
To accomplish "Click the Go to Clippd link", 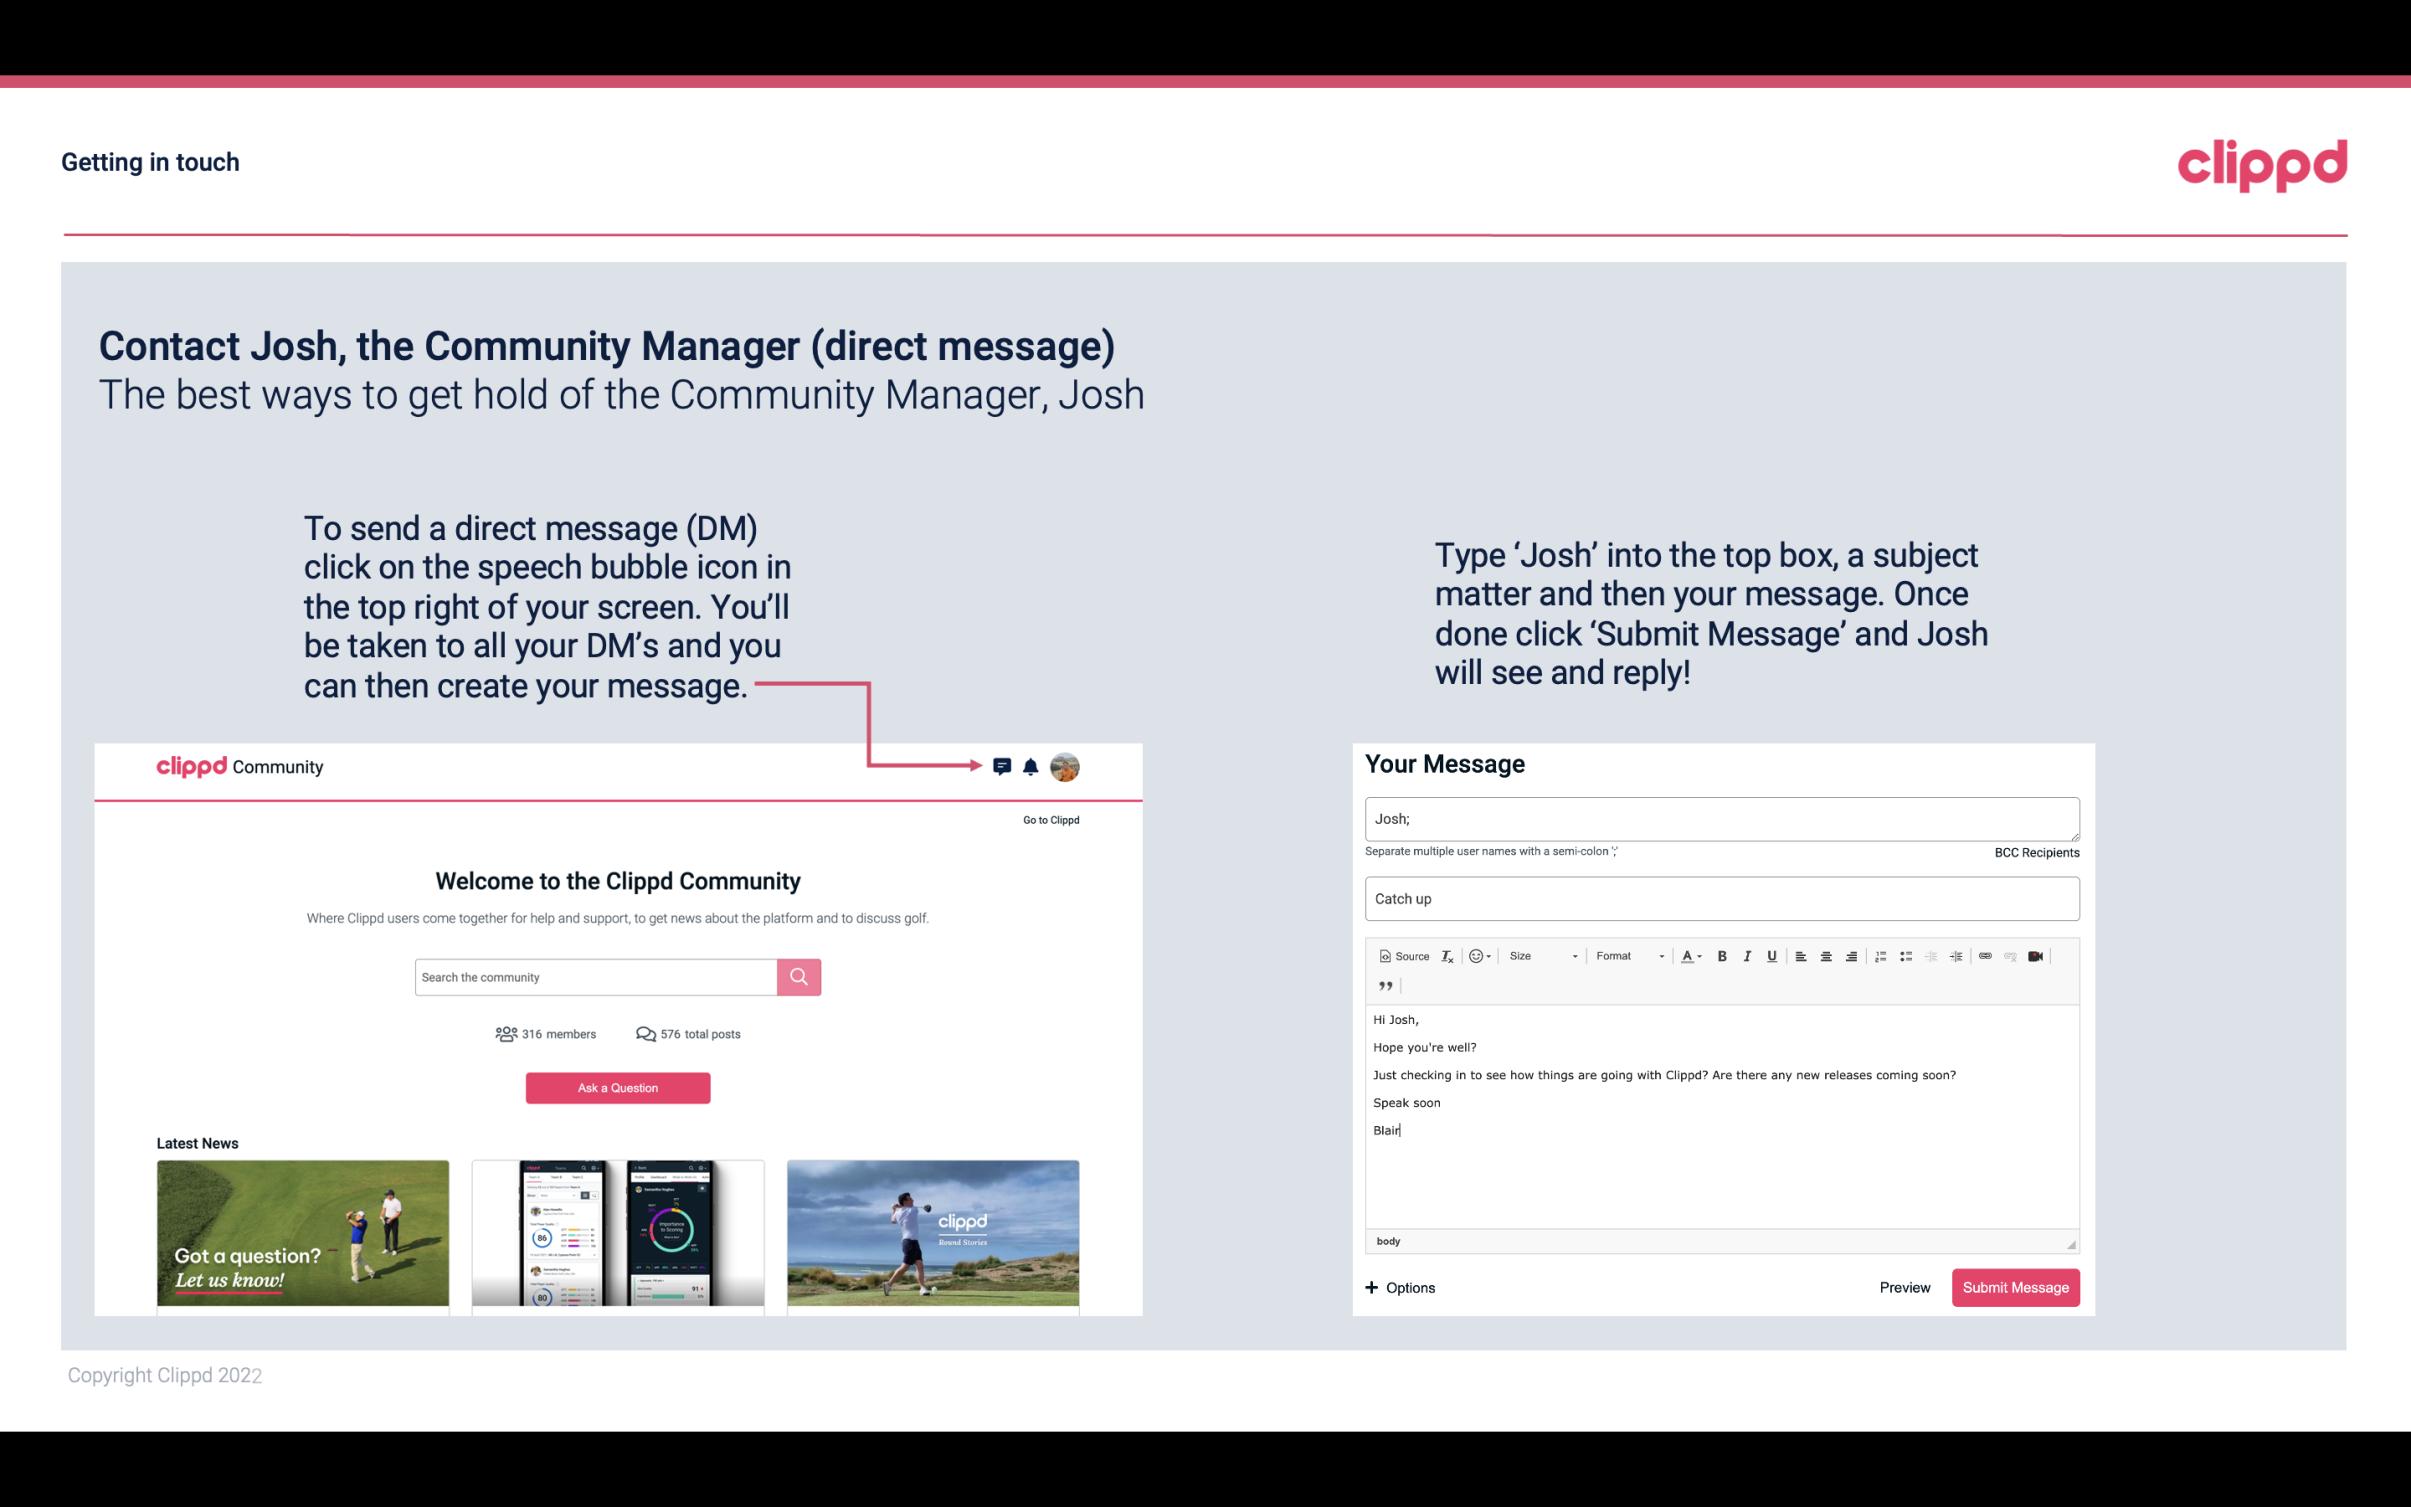I will tap(1048, 818).
